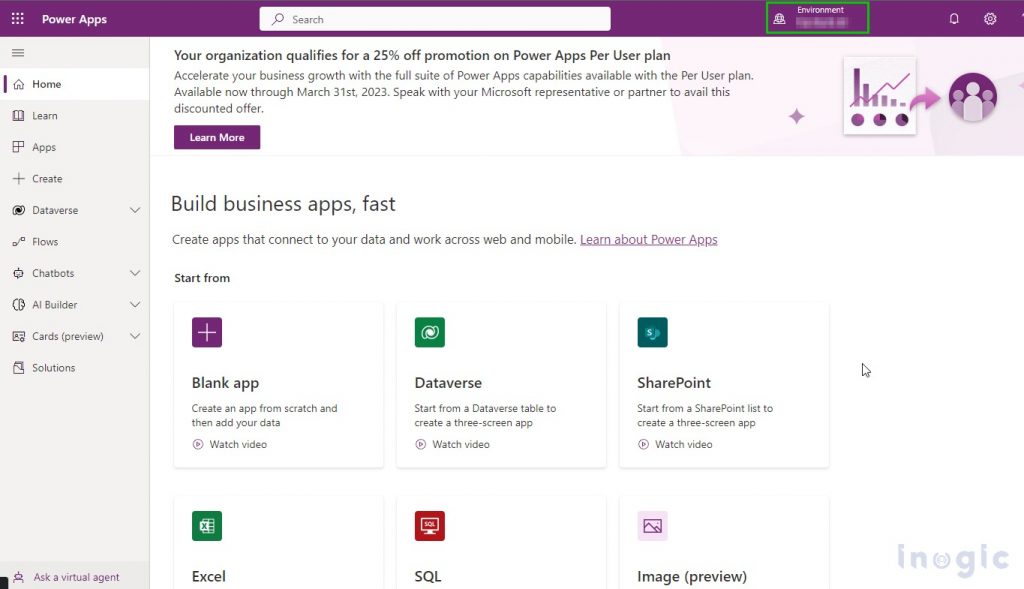Click the Dataverse card green icon
This screenshot has height=589, width=1024.
pyautogui.click(x=430, y=332)
